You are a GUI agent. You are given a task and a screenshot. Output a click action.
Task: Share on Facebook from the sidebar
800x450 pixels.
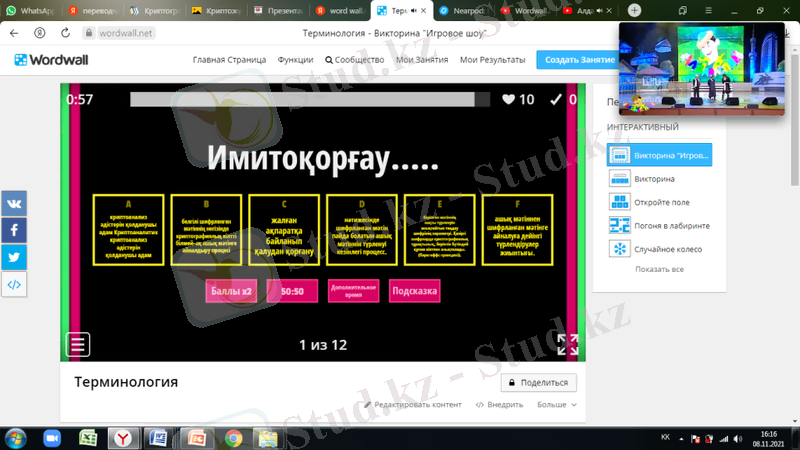tap(14, 230)
